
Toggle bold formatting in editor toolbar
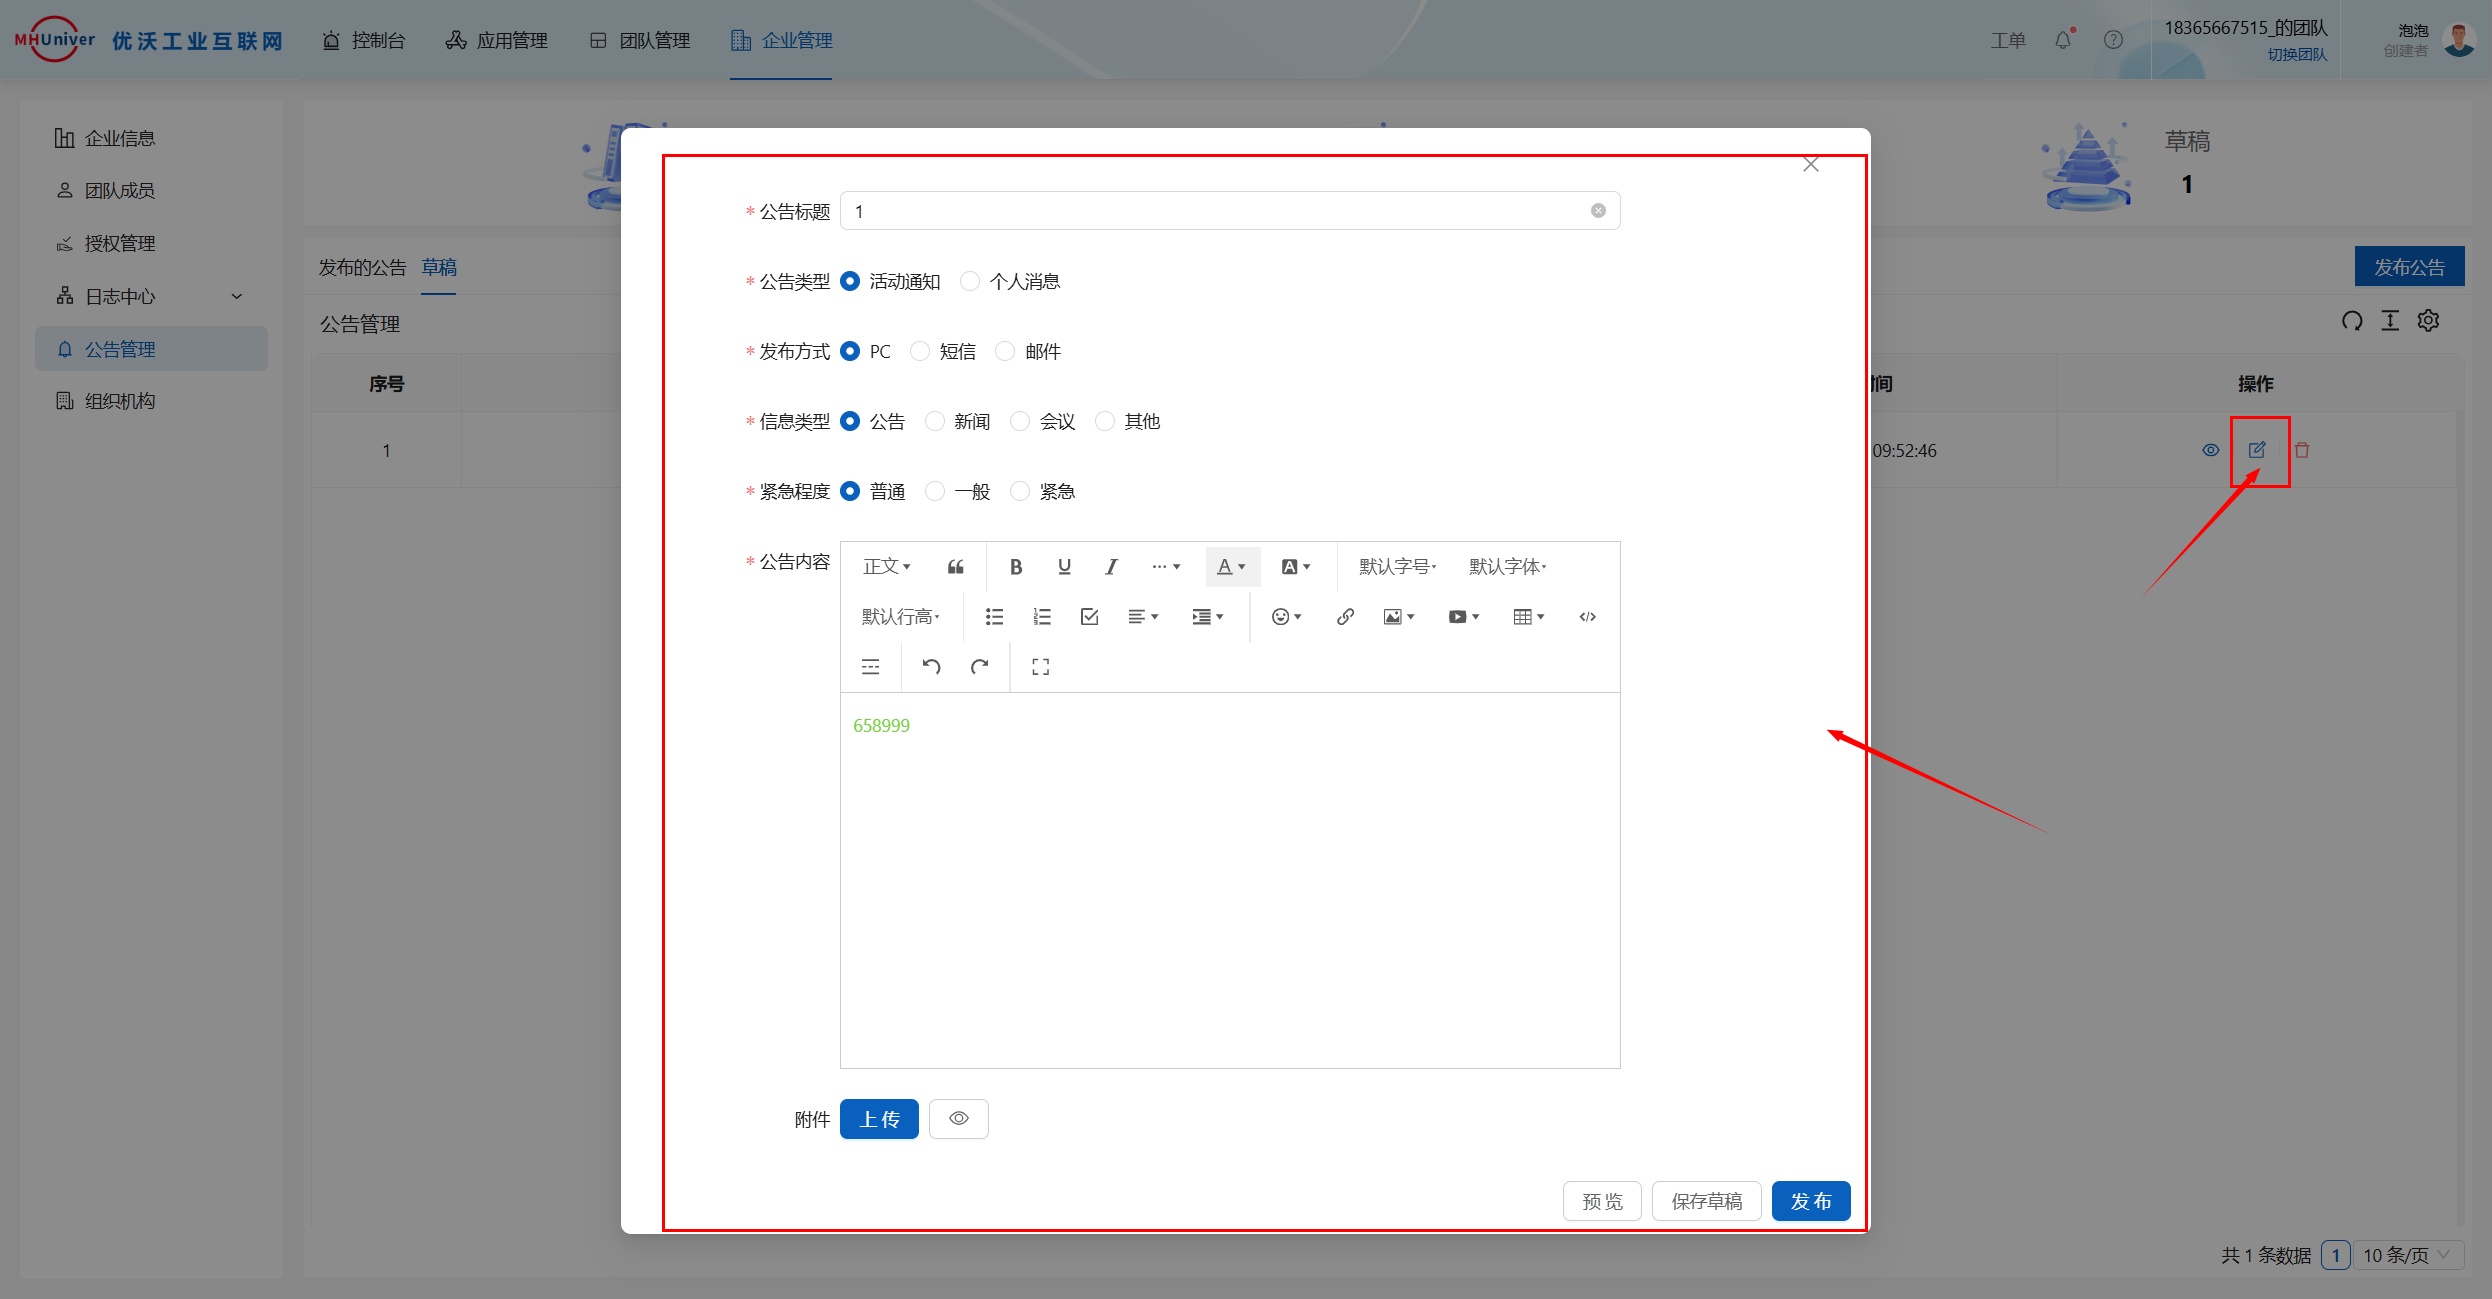(x=1015, y=567)
